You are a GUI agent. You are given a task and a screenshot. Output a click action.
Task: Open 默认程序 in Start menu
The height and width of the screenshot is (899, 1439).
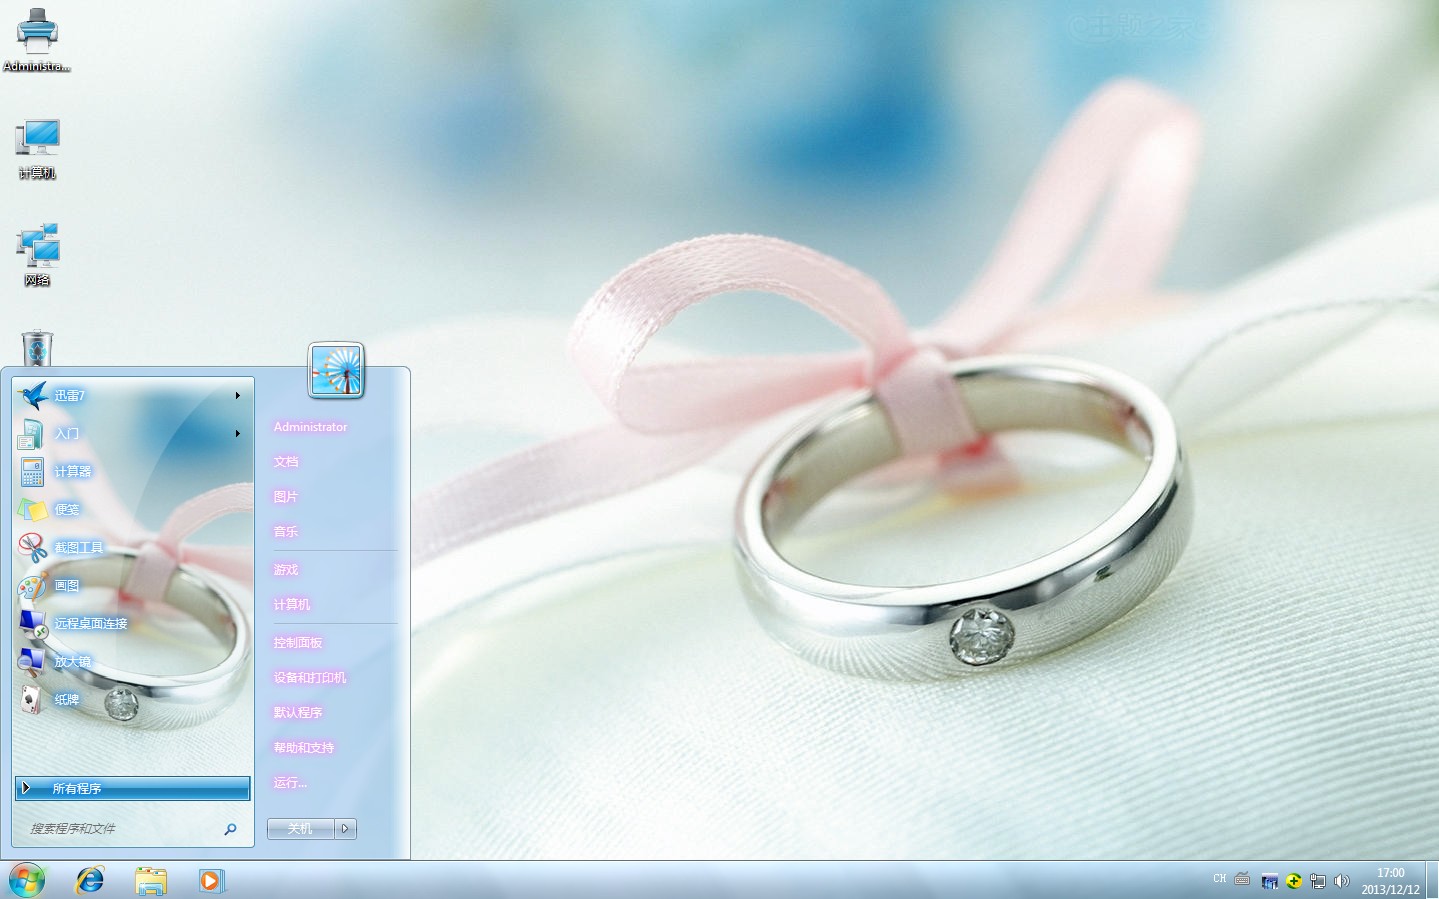pyautogui.click(x=298, y=713)
